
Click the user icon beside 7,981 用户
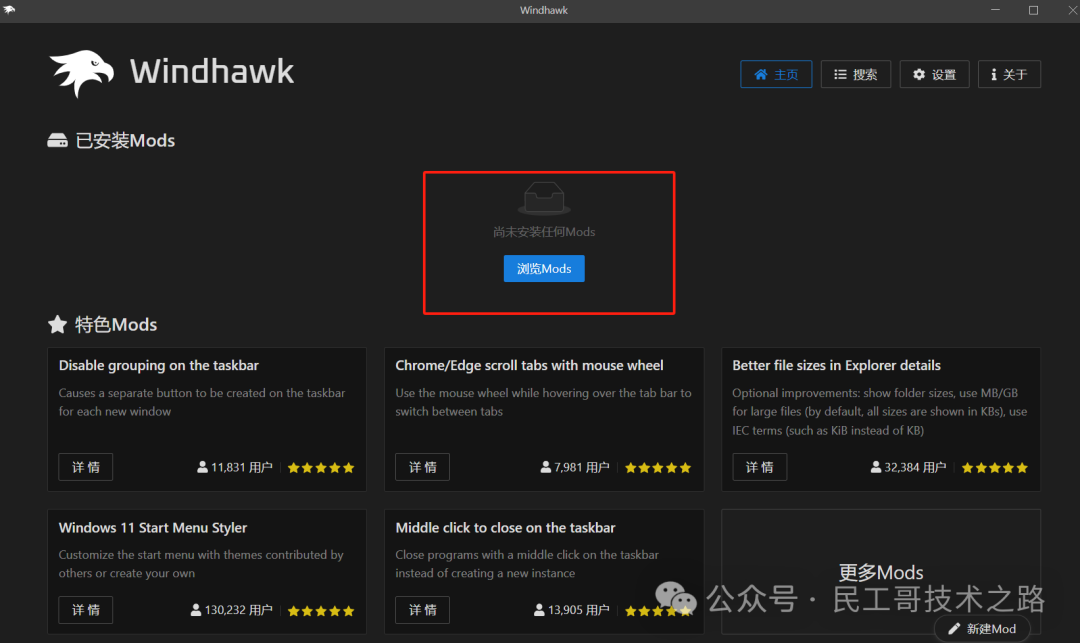(x=546, y=467)
